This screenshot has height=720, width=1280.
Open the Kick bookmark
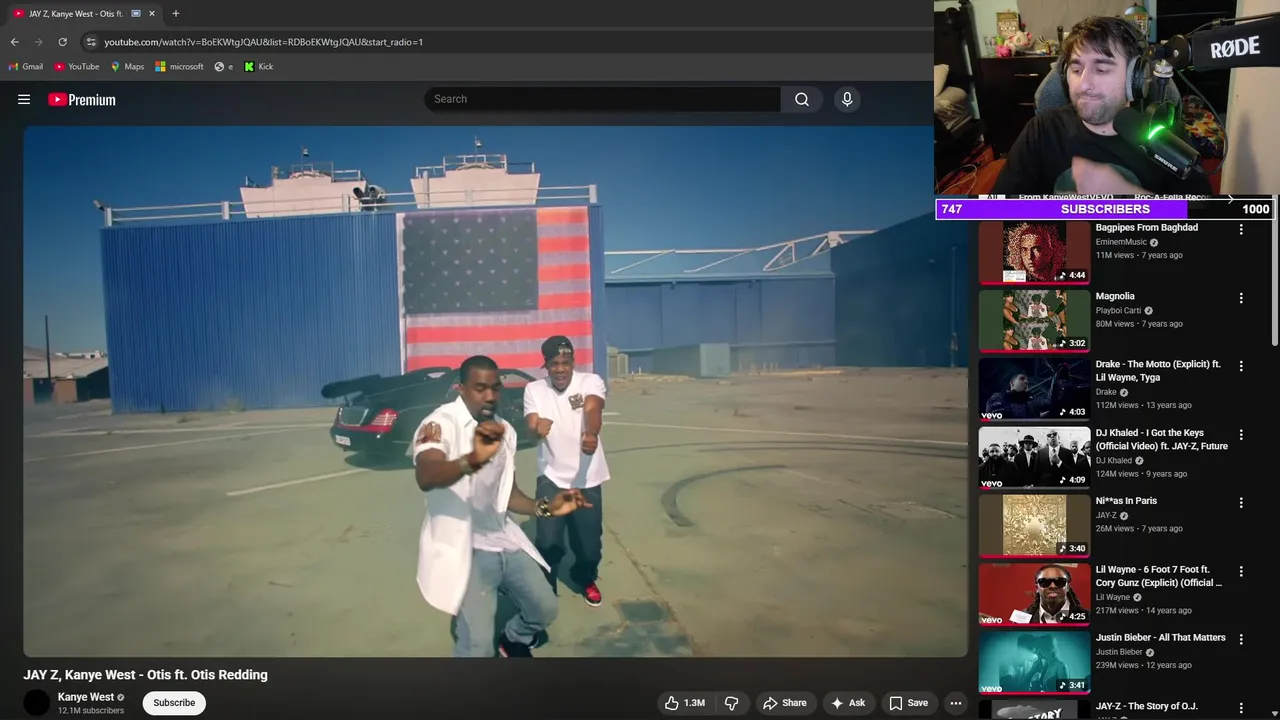point(259,67)
